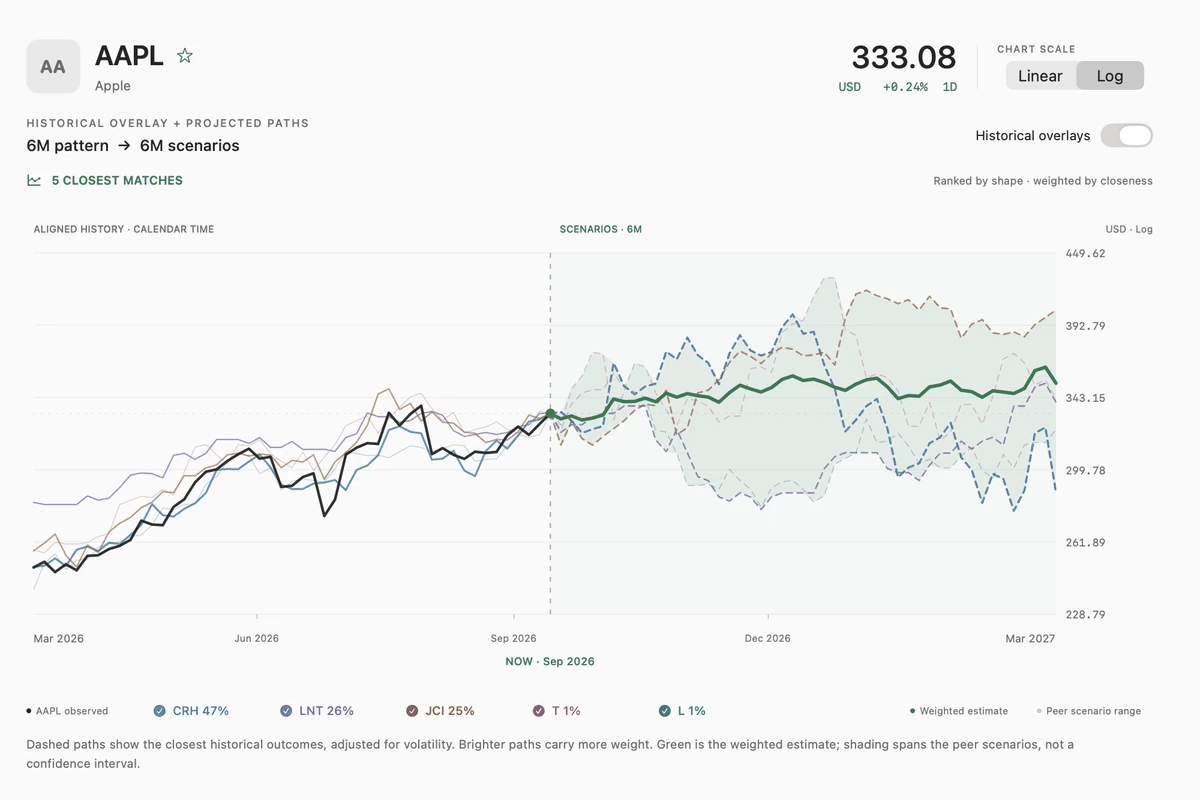1200x800 pixels.
Task: Click the Historical overlays label text
Action: click(1033, 135)
